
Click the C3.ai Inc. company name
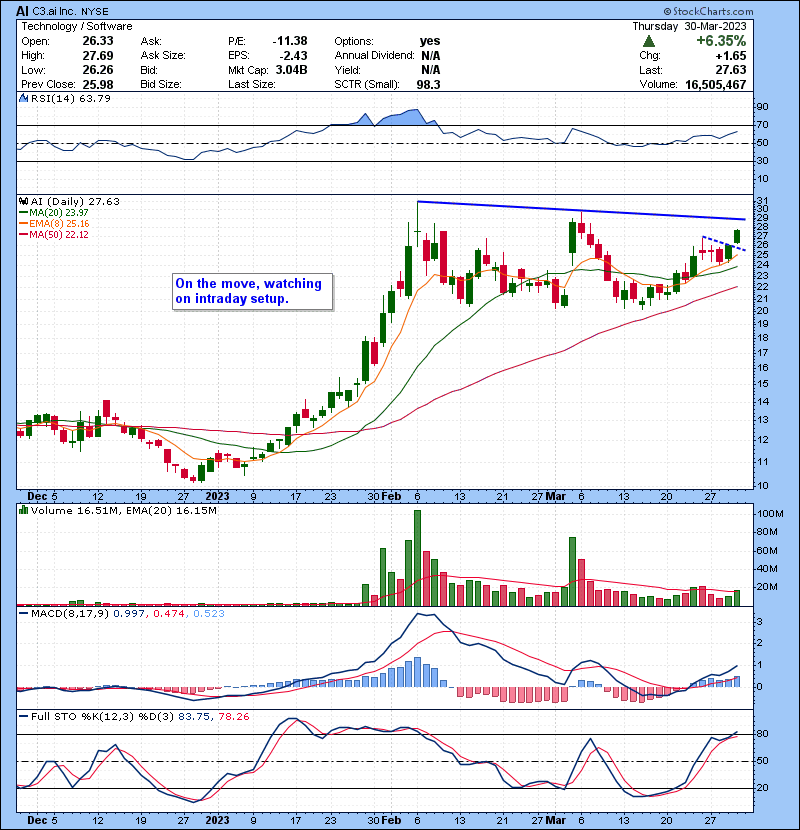[x=55, y=11]
